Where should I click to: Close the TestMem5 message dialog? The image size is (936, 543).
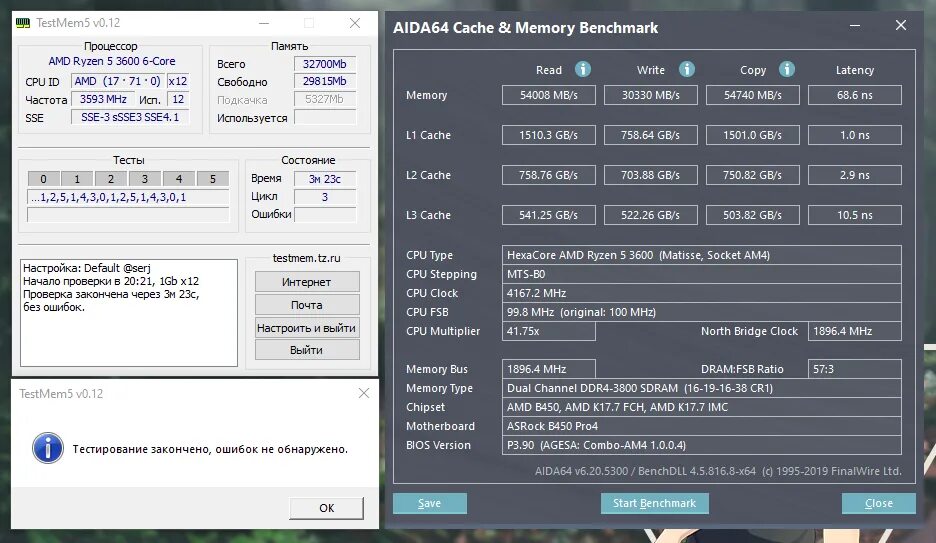coord(364,393)
